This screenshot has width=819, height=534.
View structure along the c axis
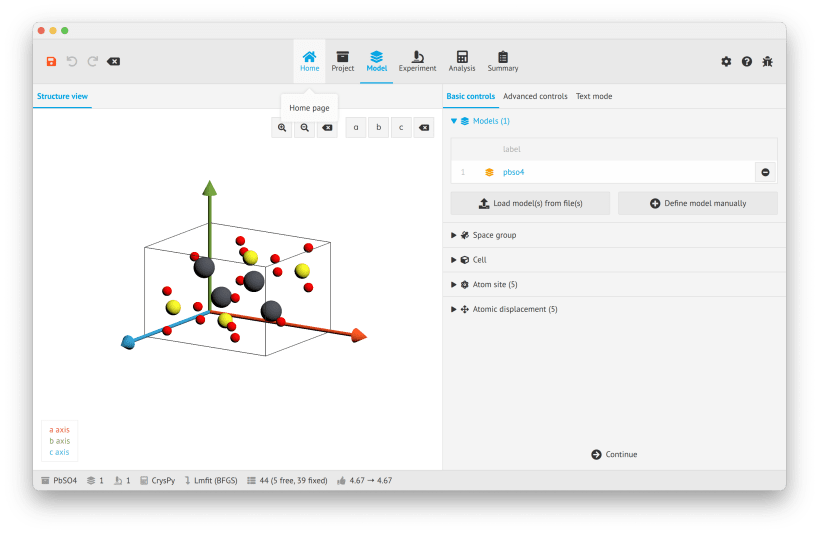pyautogui.click(x=401, y=127)
